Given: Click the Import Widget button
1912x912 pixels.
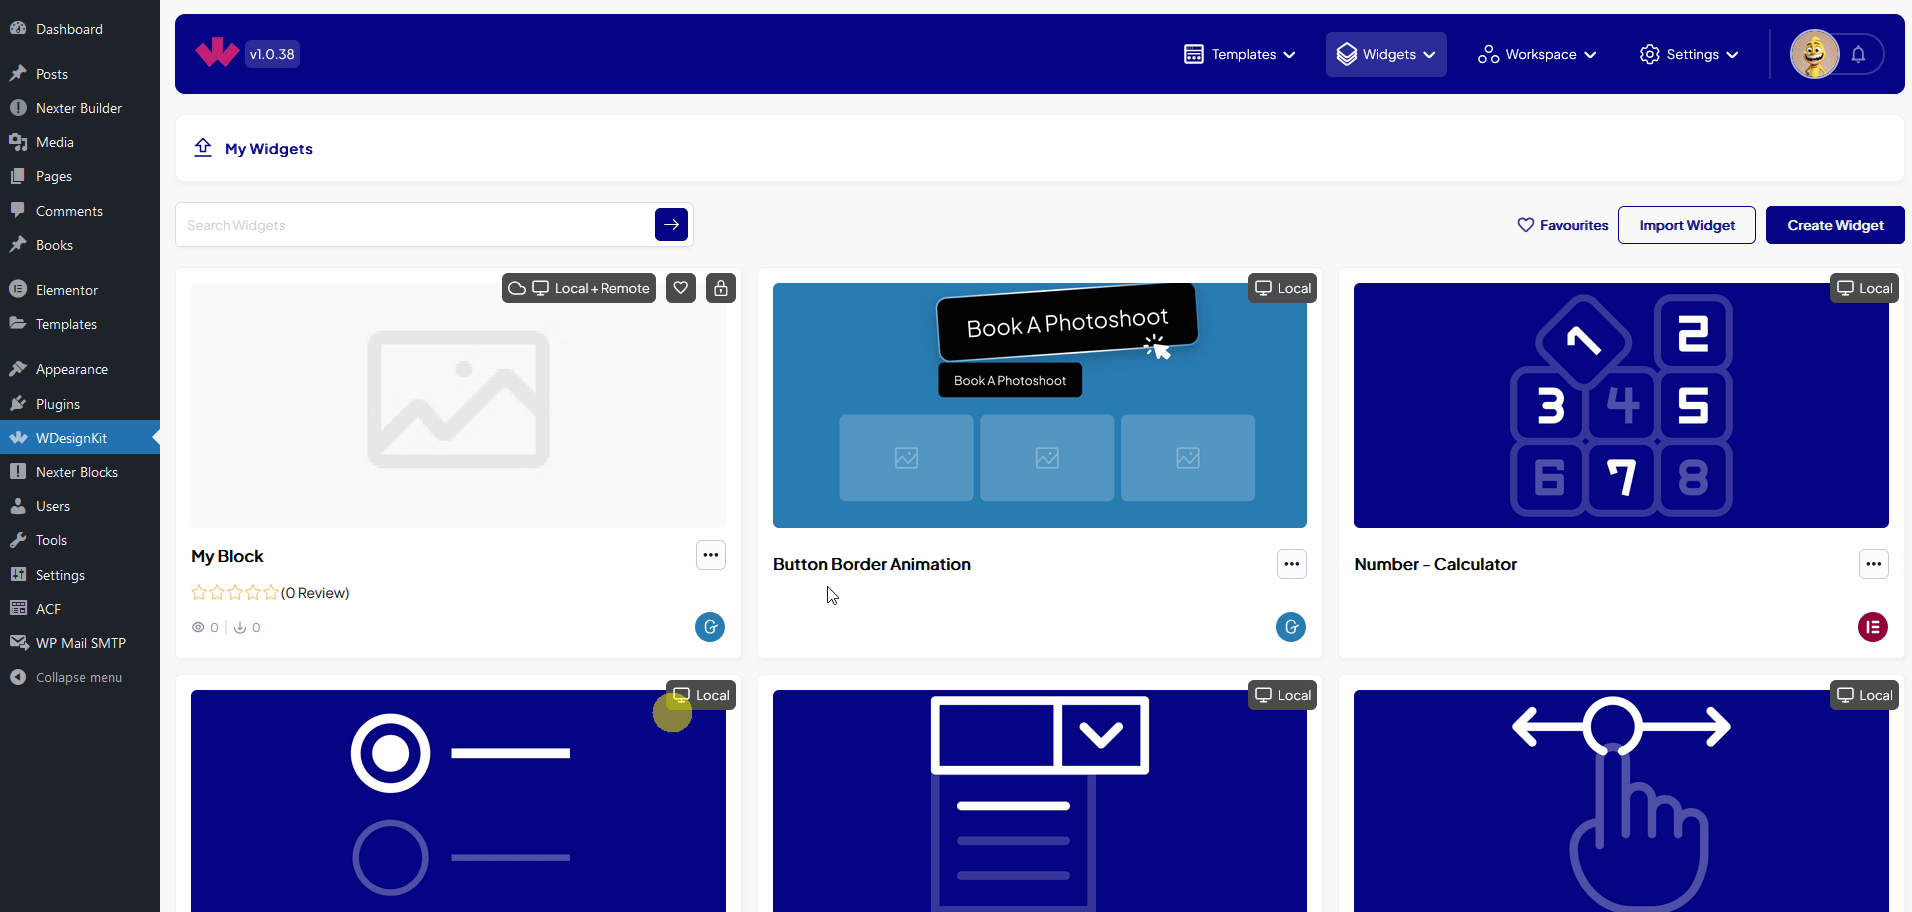Looking at the screenshot, I should 1685,225.
